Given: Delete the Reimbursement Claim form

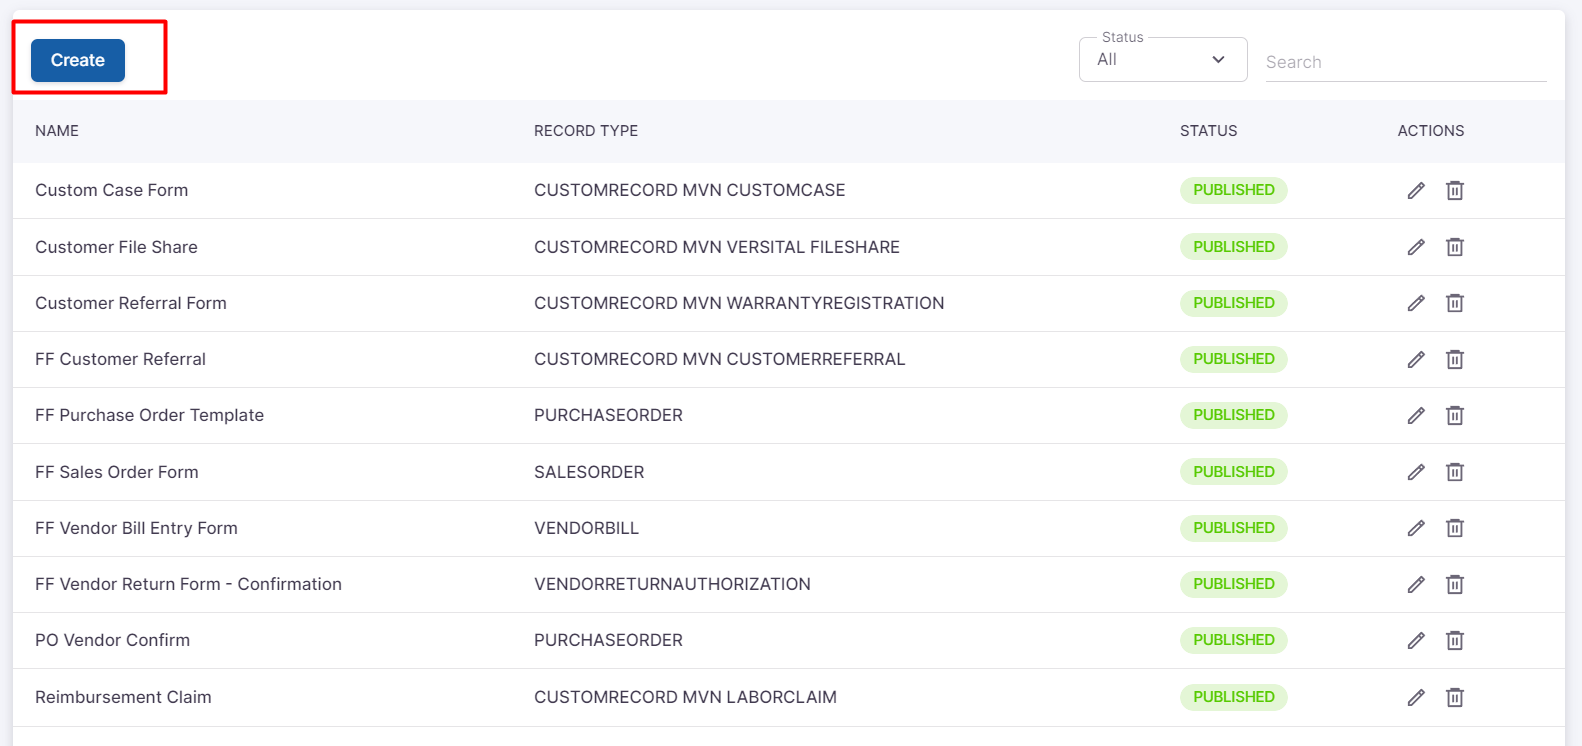Looking at the screenshot, I should coord(1455,697).
